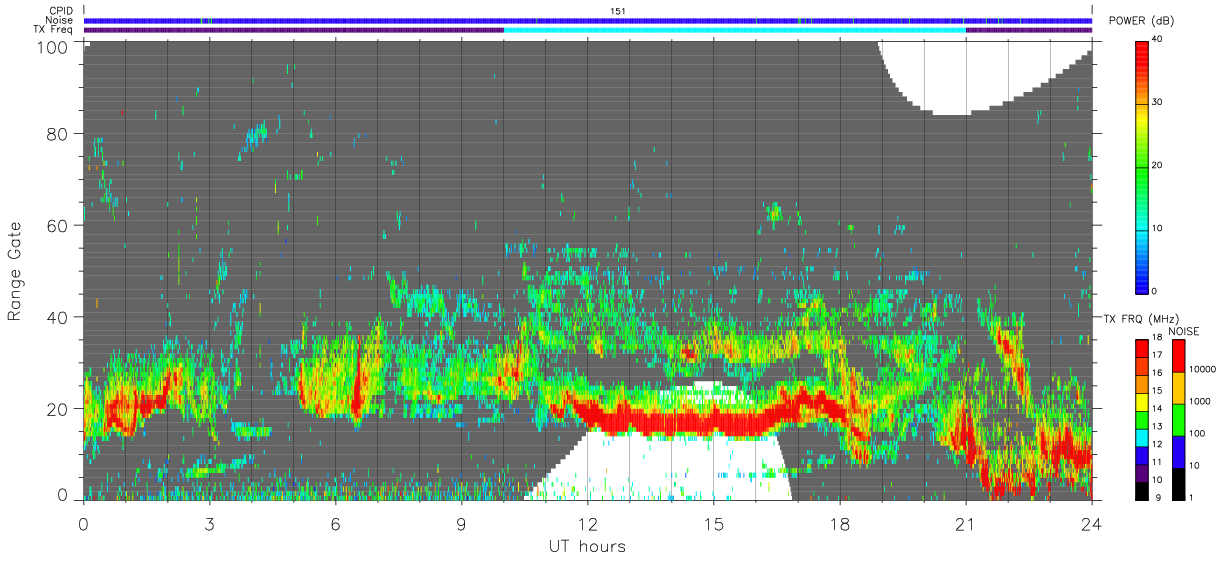Click the Noise row label at top left
Viewport: 1228px width, 567px height.
pos(58,20)
